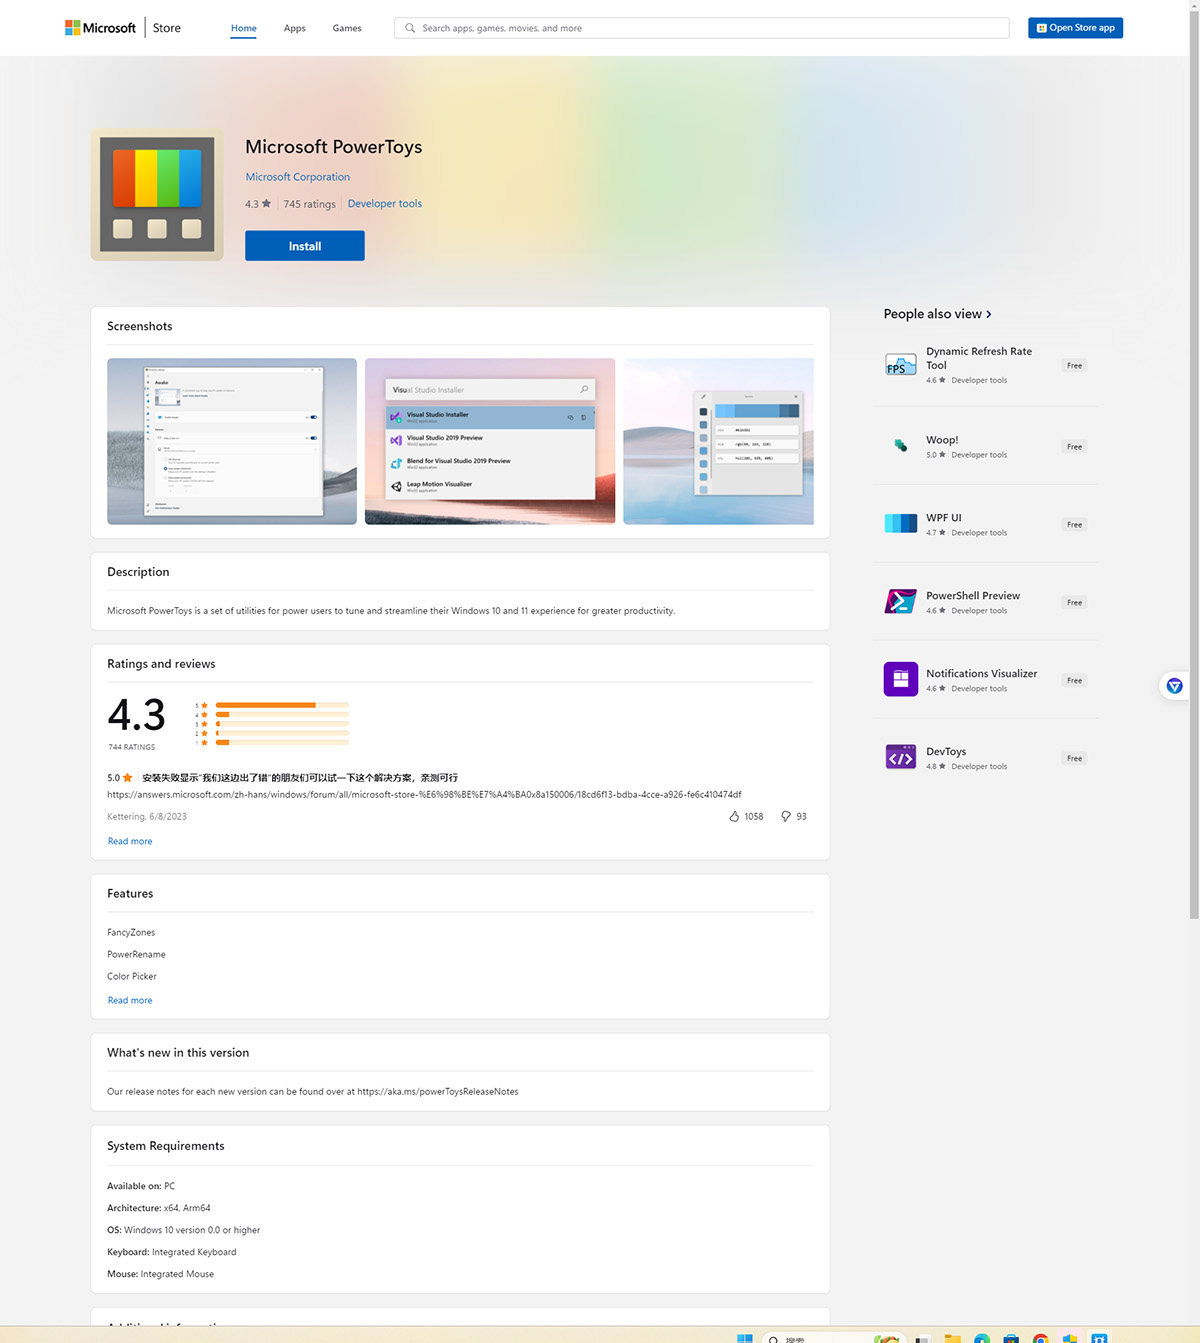
Task: Click the blue floating shield icon
Action: point(1175,686)
